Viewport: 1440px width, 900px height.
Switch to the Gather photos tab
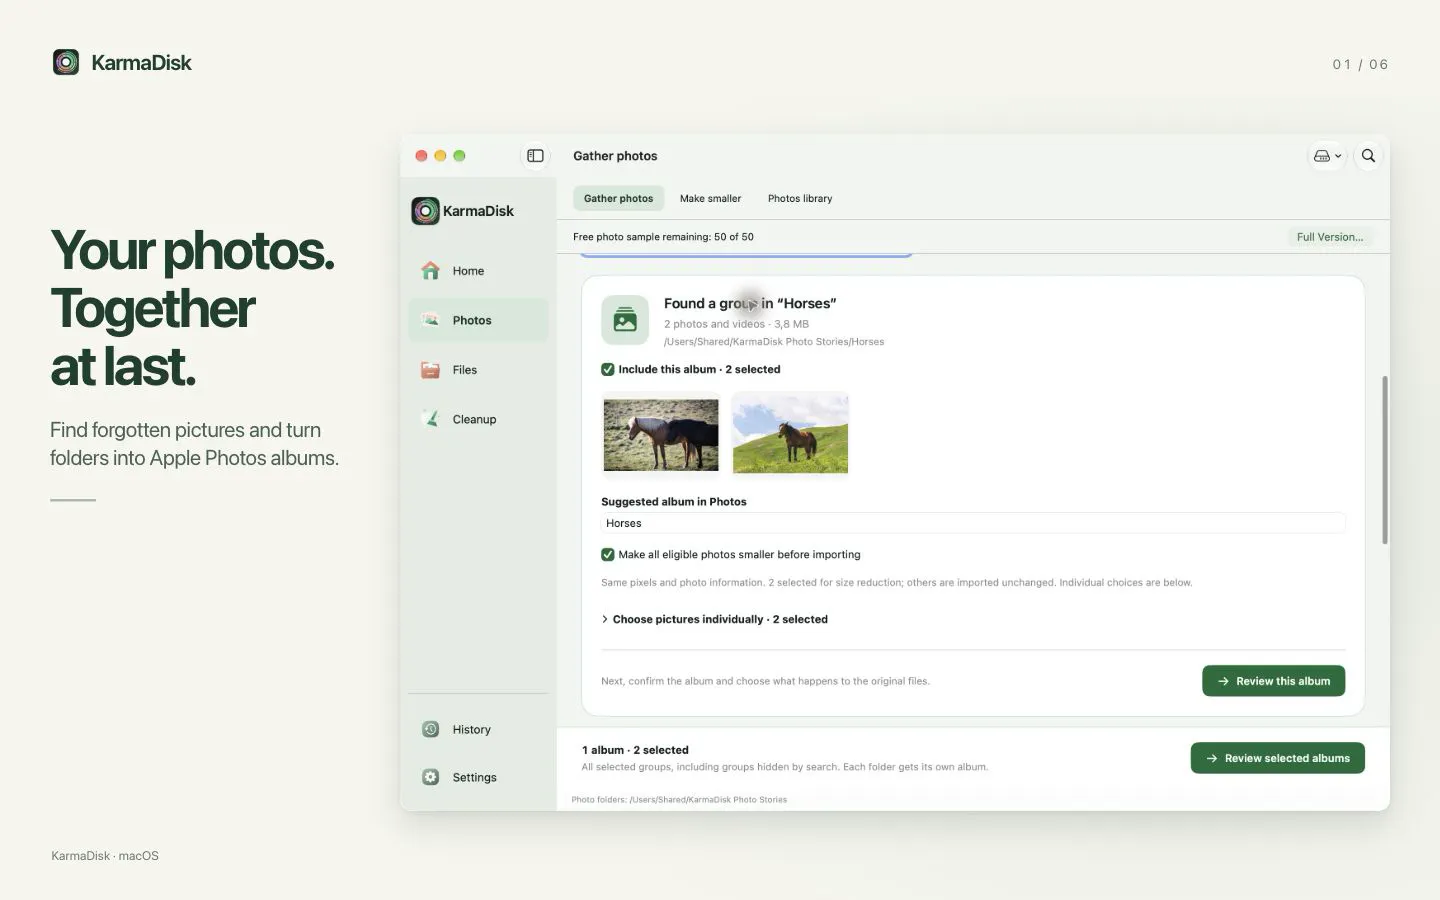[618, 198]
